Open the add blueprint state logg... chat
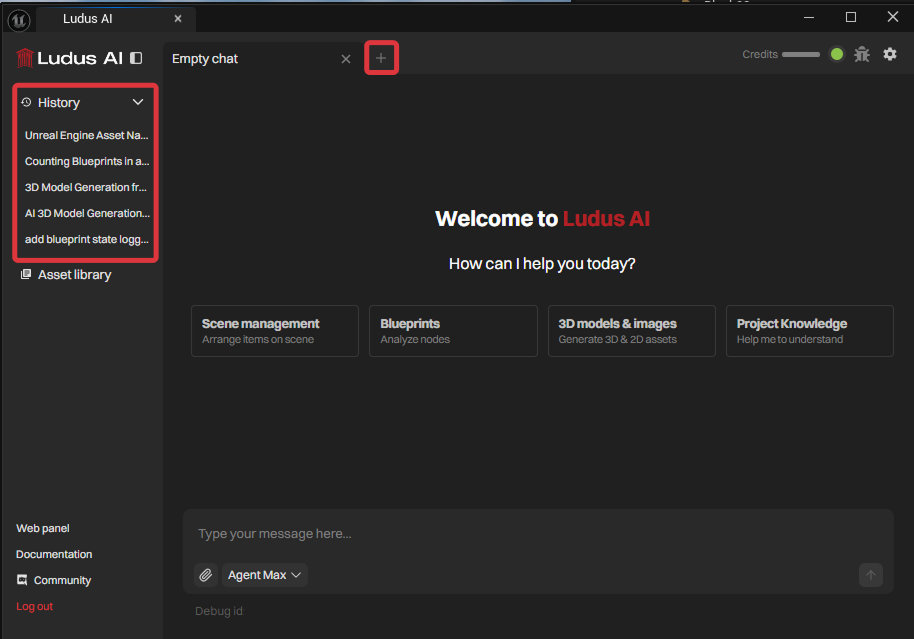 (86, 240)
